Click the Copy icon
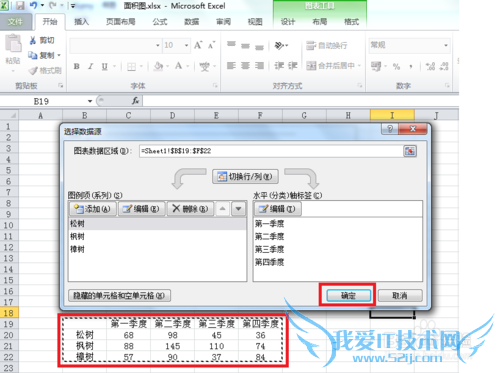 click(33, 55)
